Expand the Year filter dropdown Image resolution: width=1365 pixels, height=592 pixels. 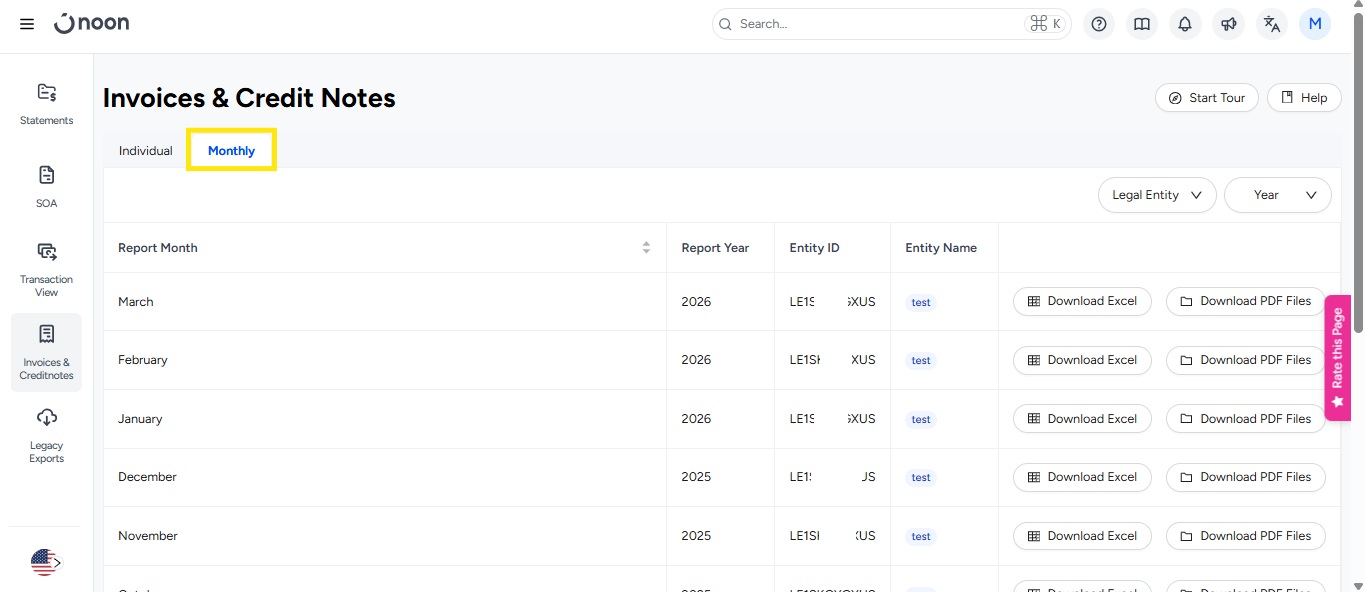(x=1277, y=195)
